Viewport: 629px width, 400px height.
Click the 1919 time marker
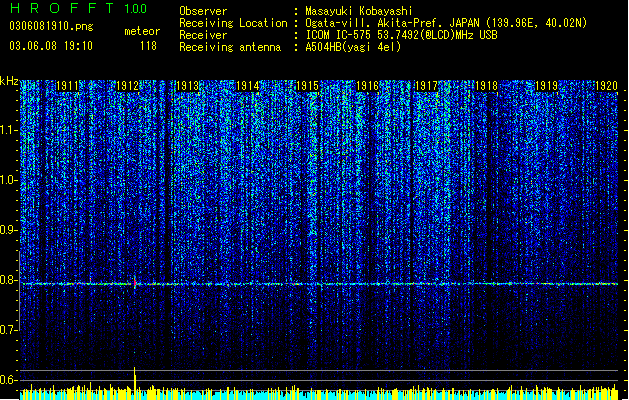click(x=546, y=86)
